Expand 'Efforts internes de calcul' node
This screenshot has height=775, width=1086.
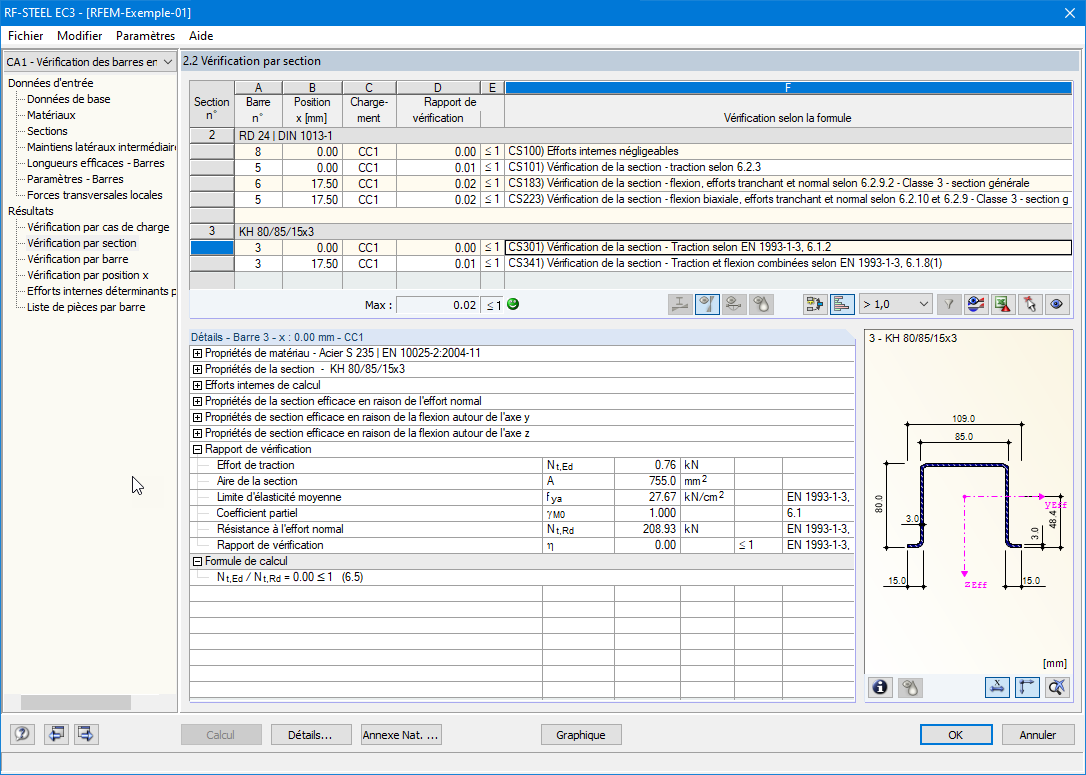coord(197,385)
